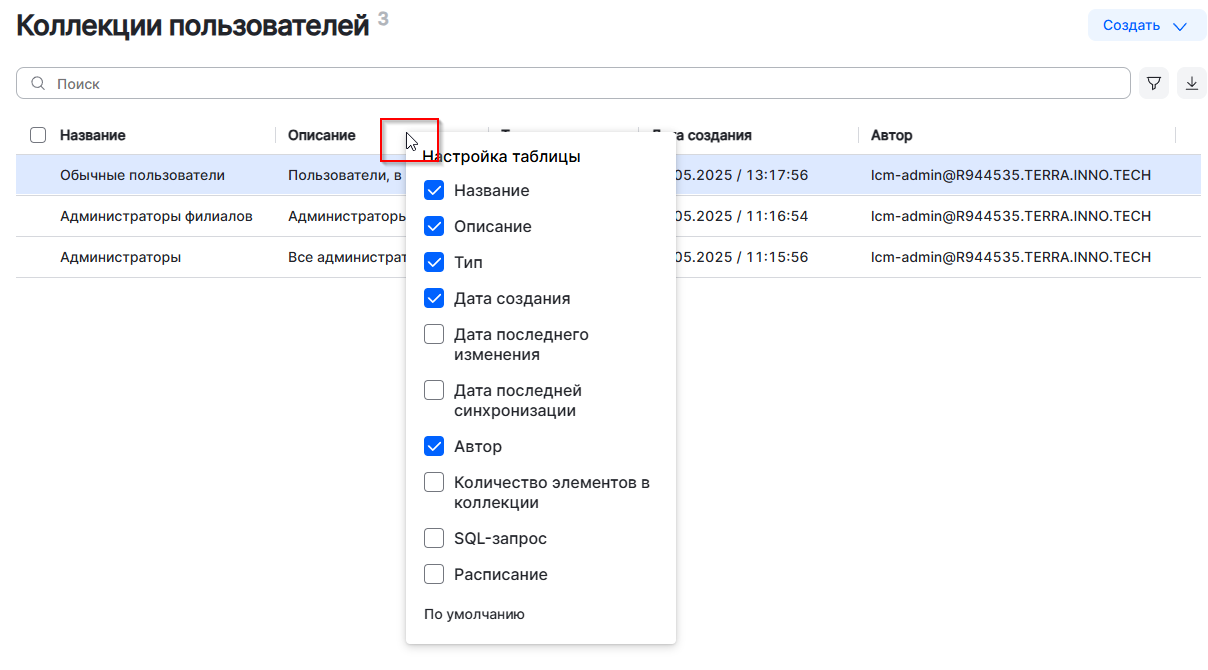The width and height of the screenshot is (1208, 670).
Task: Enable Количество элементов в коллекции column
Action: click(x=434, y=483)
